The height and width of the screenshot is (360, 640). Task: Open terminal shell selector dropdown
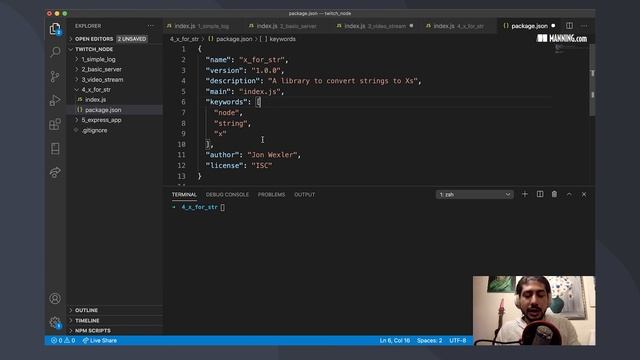(x=474, y=195)
